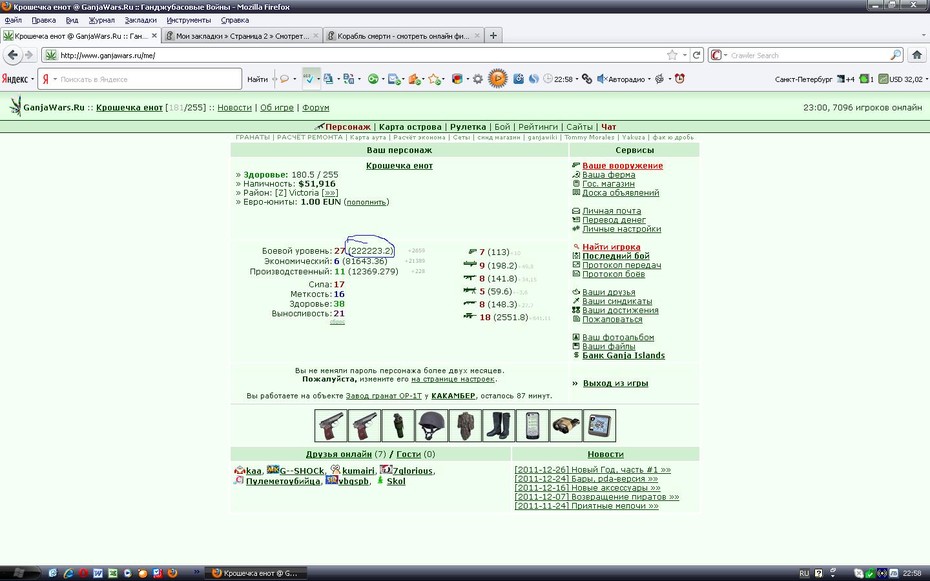Screen dimensions: 930x581
Task: Click the Найти игрока link
Action: pos(611,247)
